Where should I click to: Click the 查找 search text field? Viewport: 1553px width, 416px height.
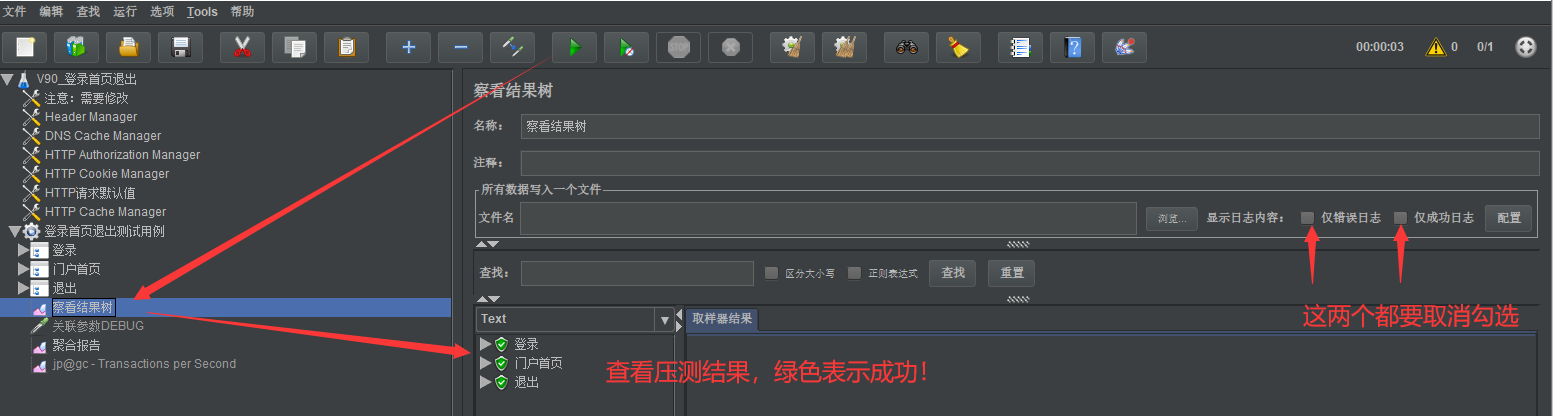pos(637,273)
